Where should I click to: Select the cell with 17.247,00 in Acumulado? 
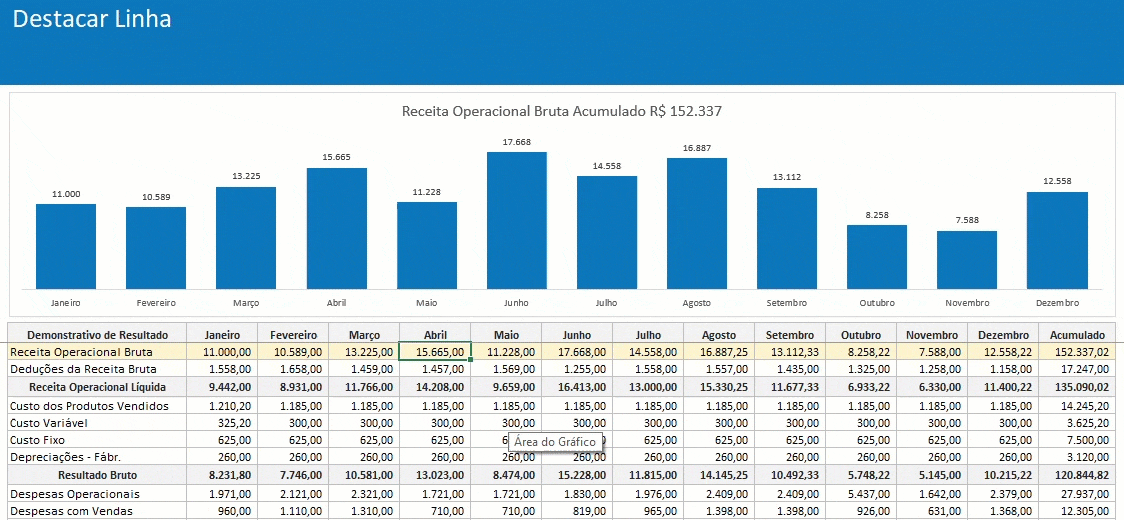tap(1077, 369)
